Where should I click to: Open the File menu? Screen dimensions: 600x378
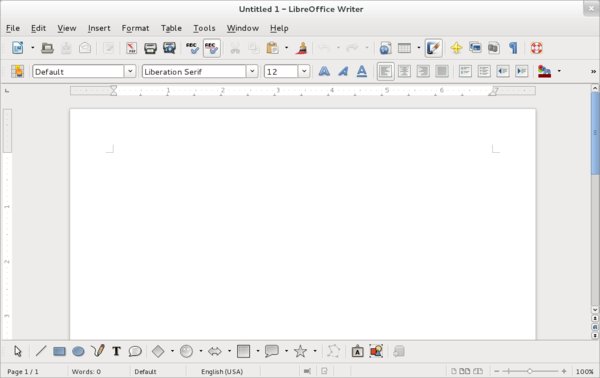point(13,28)
